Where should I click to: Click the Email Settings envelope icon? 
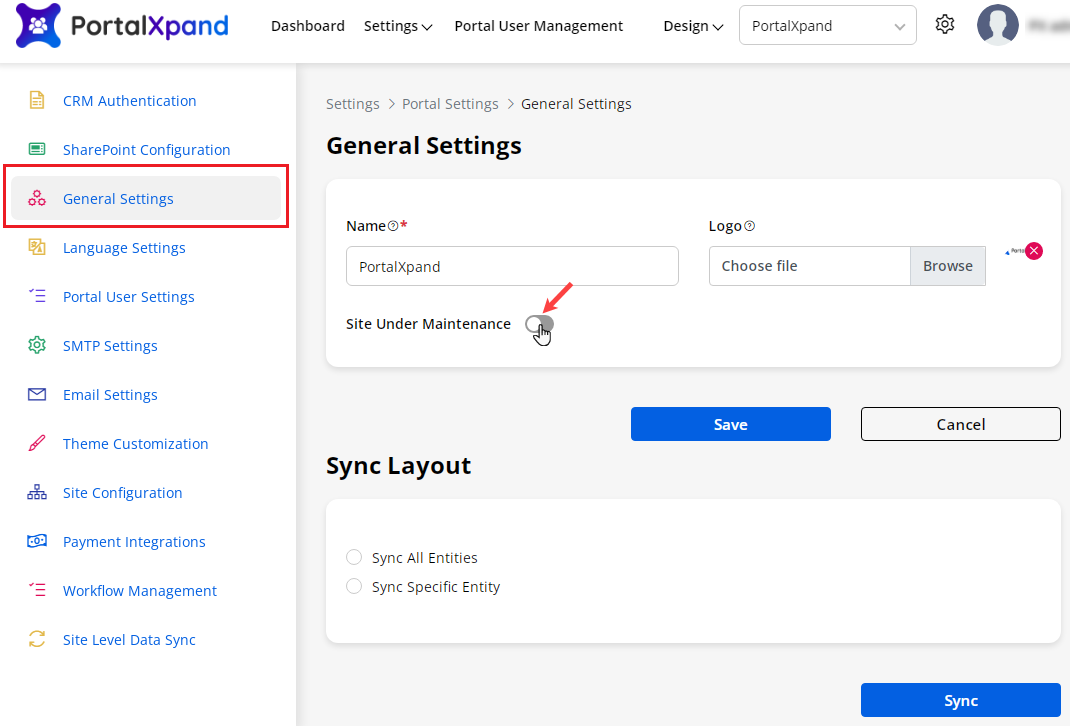pyautogui.click(x=37, y=394)
